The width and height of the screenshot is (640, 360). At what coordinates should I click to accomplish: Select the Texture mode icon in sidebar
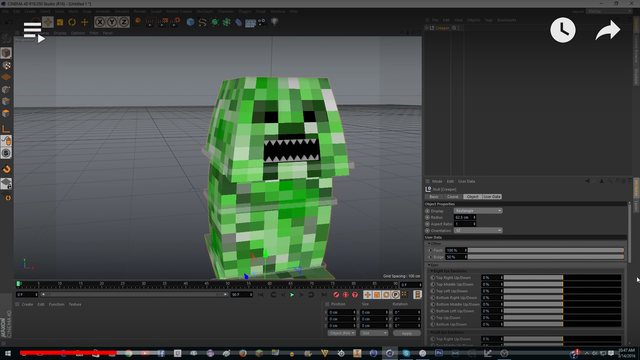click(x=6, y=65)
